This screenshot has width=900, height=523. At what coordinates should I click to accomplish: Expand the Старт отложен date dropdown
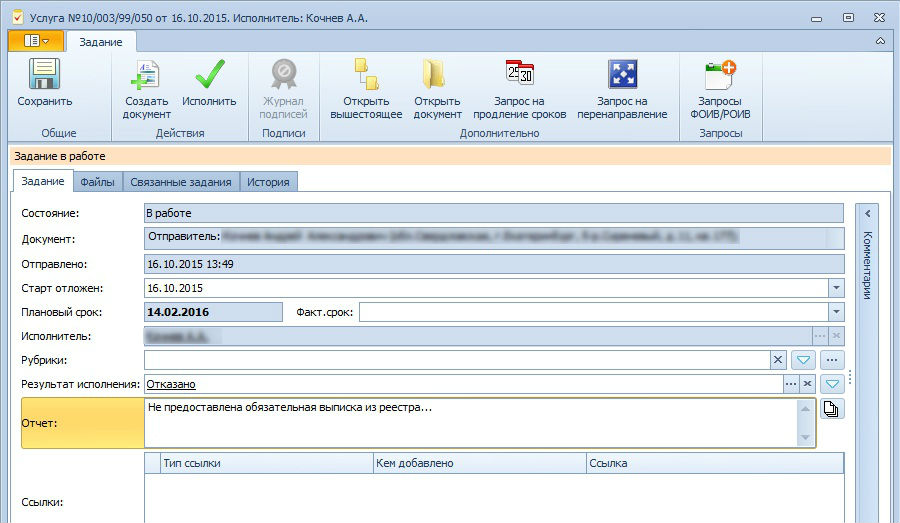(836, 288)
